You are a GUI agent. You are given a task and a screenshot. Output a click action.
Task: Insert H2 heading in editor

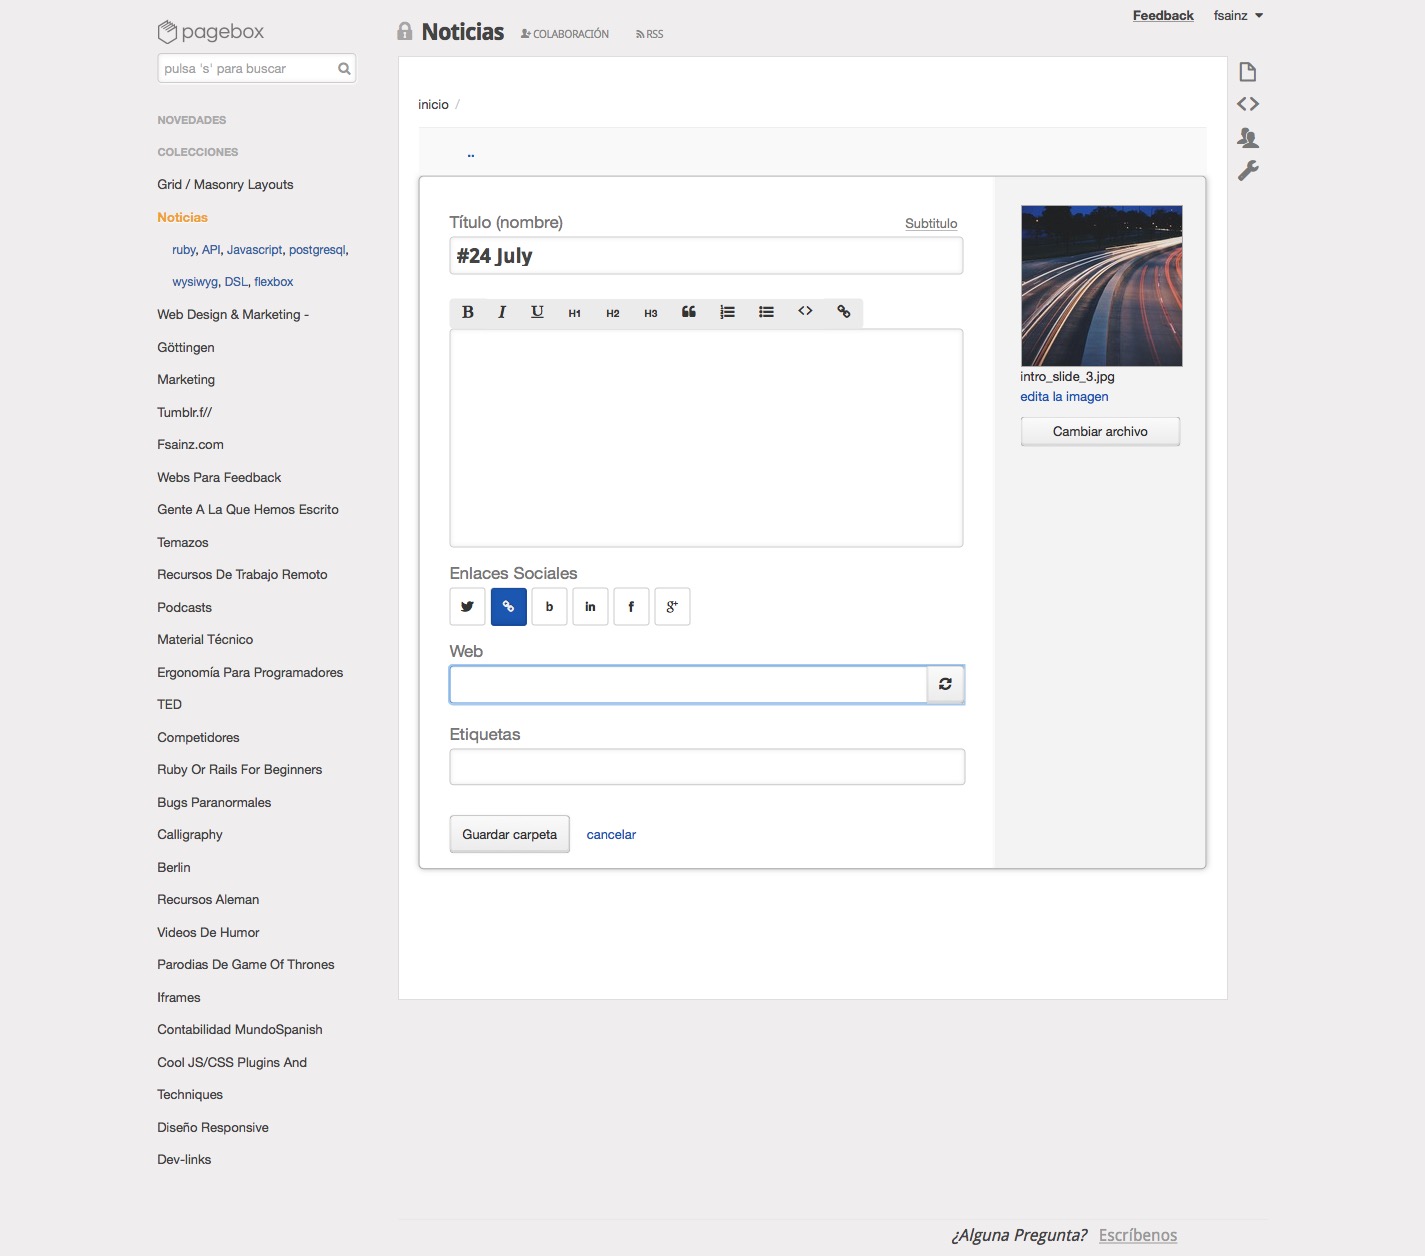(613, 313)
